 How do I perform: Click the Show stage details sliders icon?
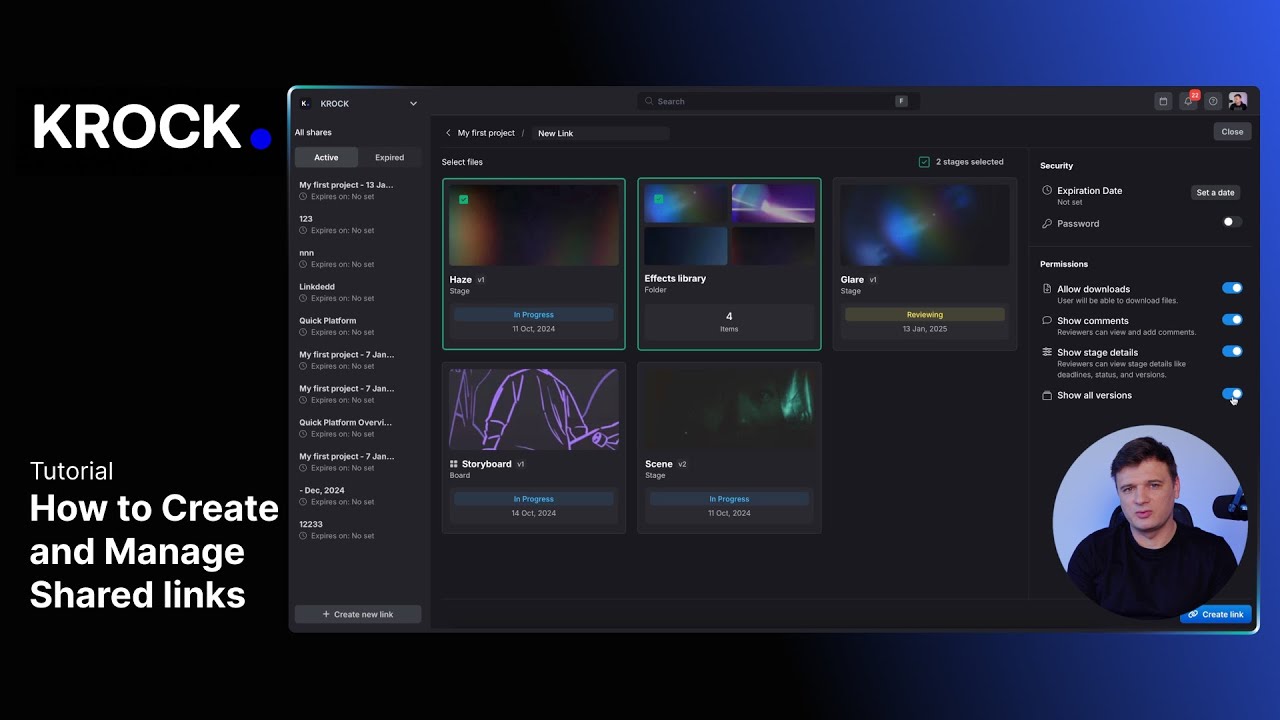1047,352
